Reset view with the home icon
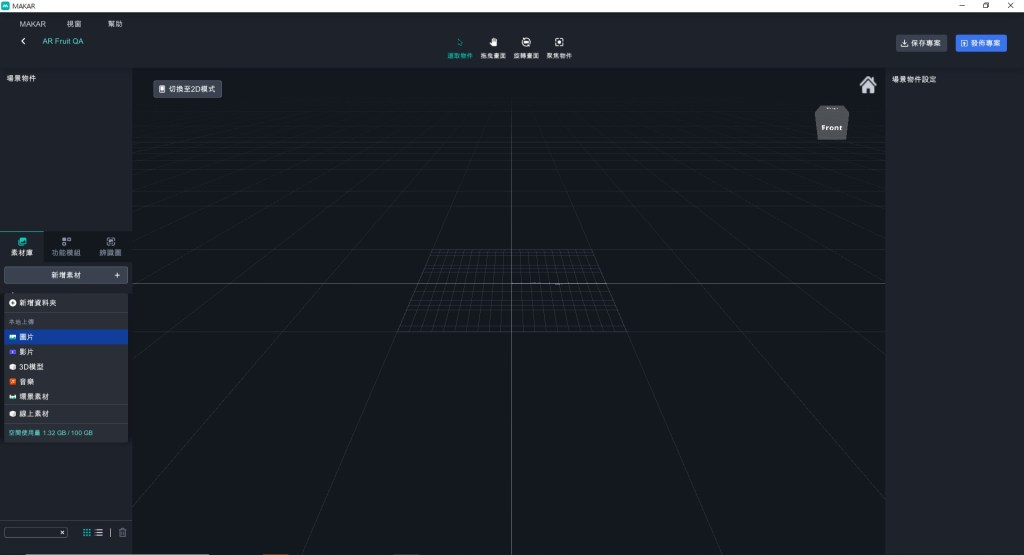 pyautogui.click(x=867, y=84)
